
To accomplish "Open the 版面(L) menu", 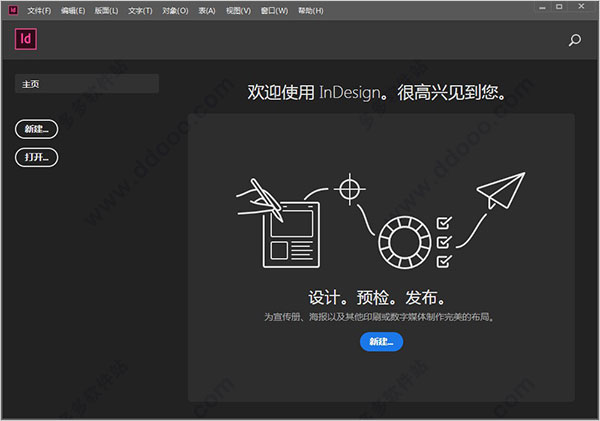I will click(x=106, y=11).
